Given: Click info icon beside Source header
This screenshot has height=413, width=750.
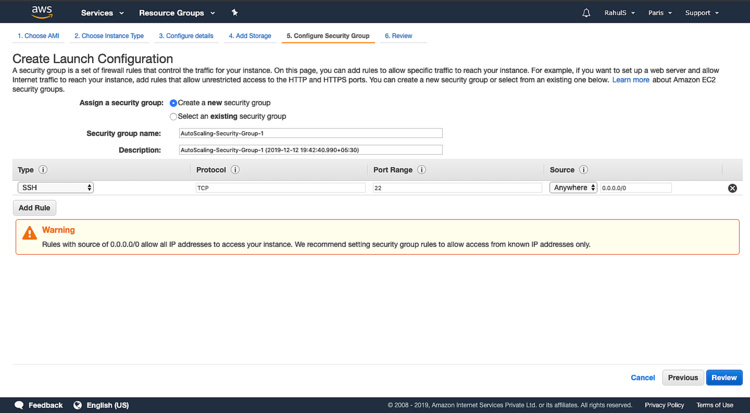Looking at the screenshot, I should (583, 170).
